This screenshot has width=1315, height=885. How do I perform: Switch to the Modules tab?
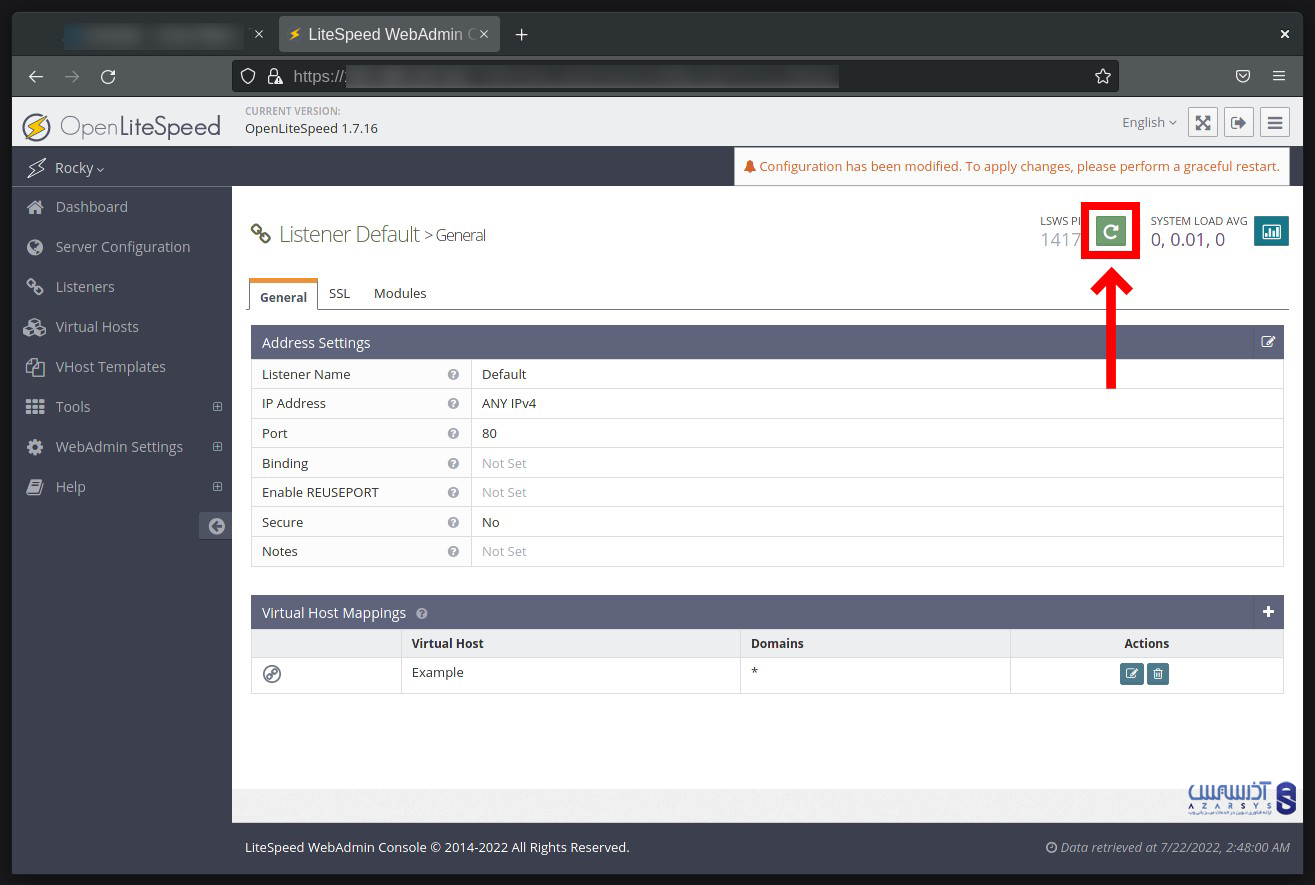point(400,293)
